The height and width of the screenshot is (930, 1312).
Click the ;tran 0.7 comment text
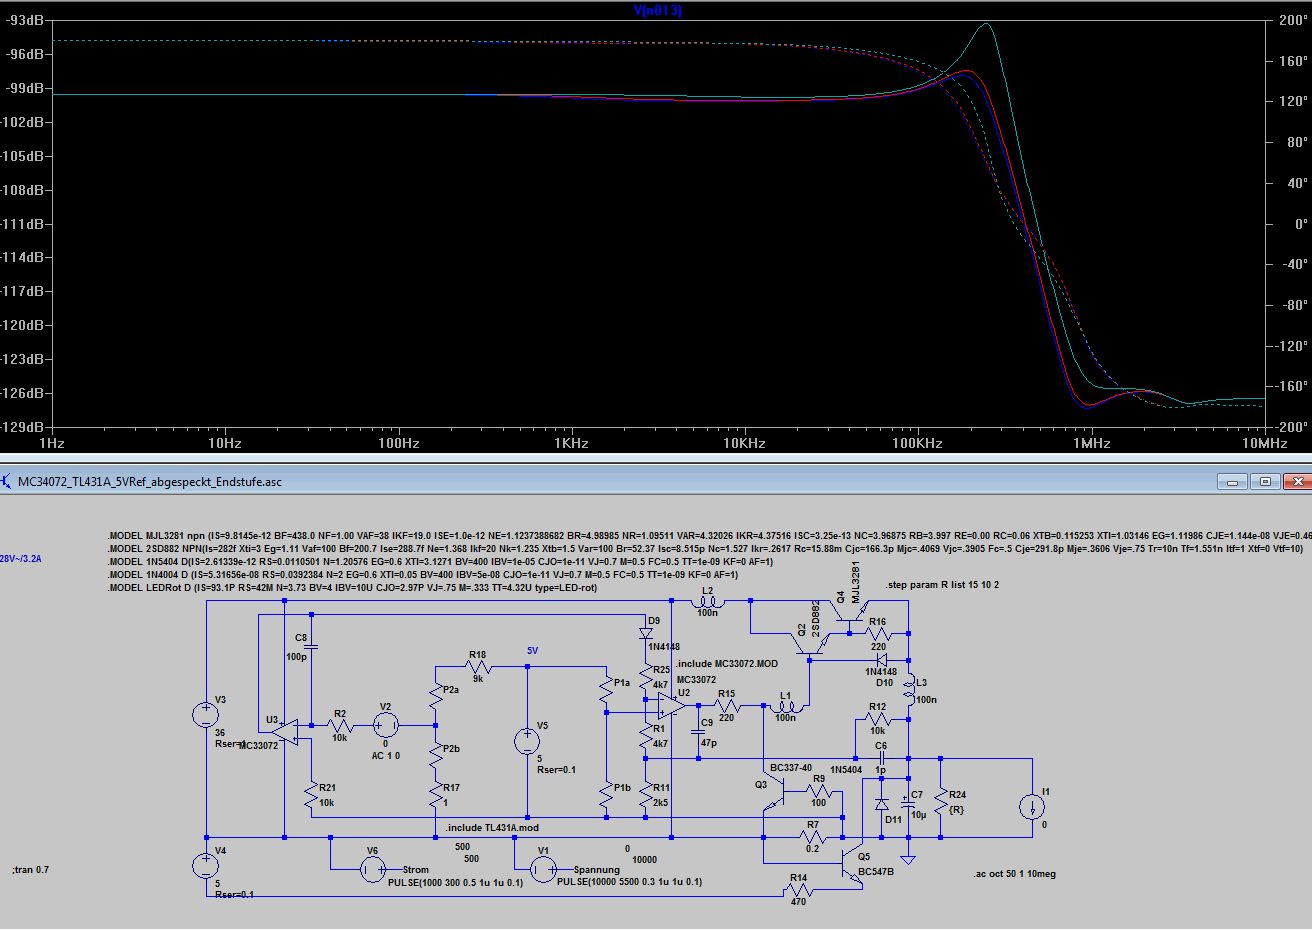click(31, 870)
